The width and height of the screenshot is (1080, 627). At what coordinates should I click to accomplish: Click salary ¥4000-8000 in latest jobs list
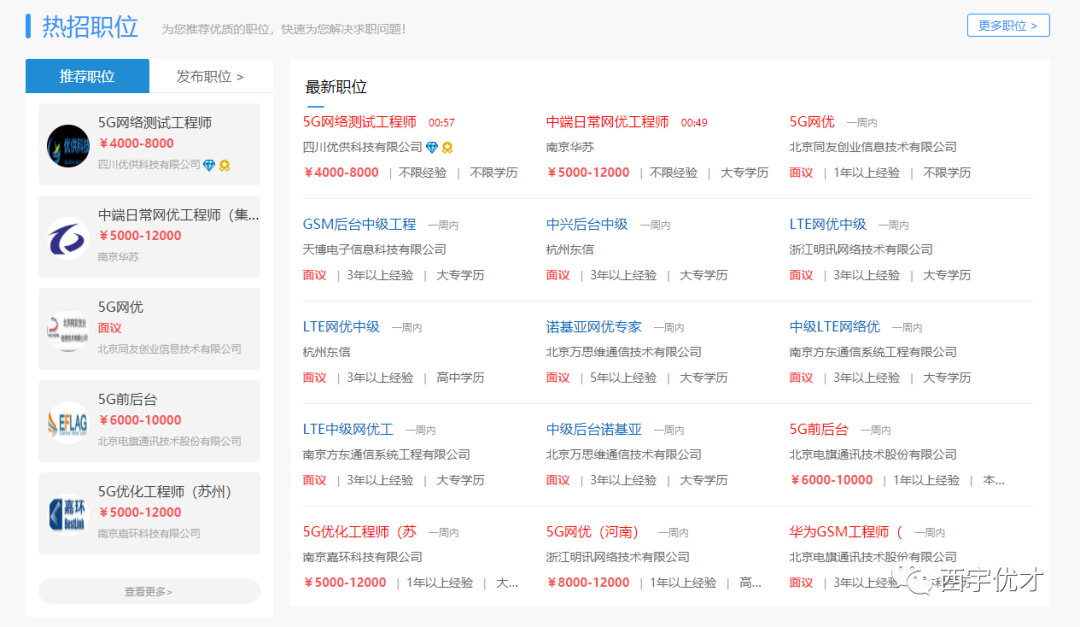[x=341, y=173]
